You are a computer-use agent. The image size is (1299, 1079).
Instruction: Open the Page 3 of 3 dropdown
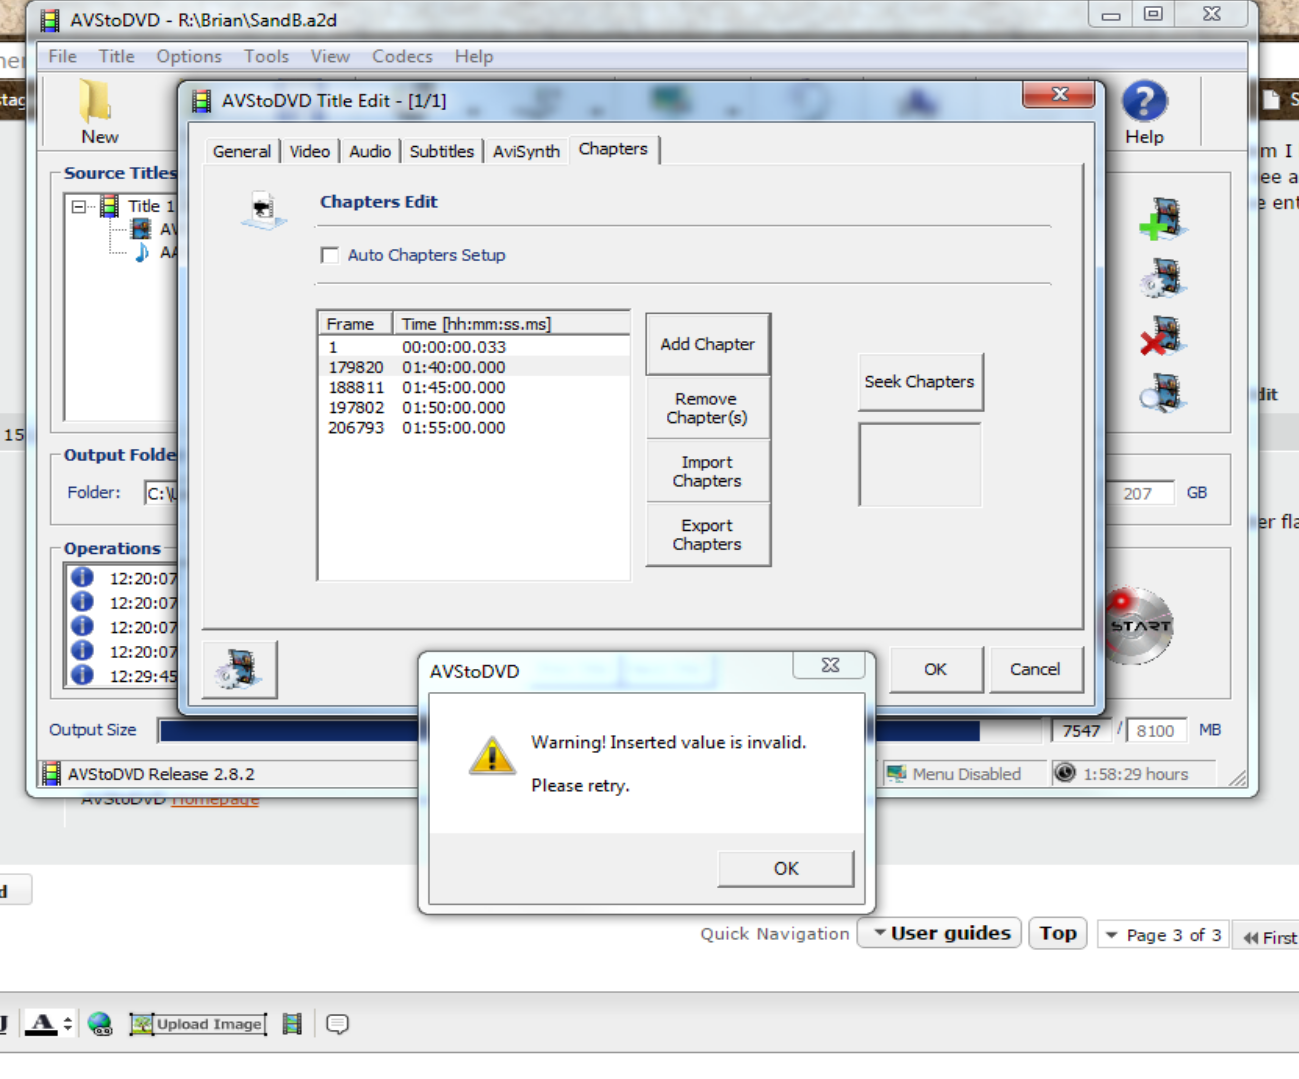click(x=1163, y=935)
